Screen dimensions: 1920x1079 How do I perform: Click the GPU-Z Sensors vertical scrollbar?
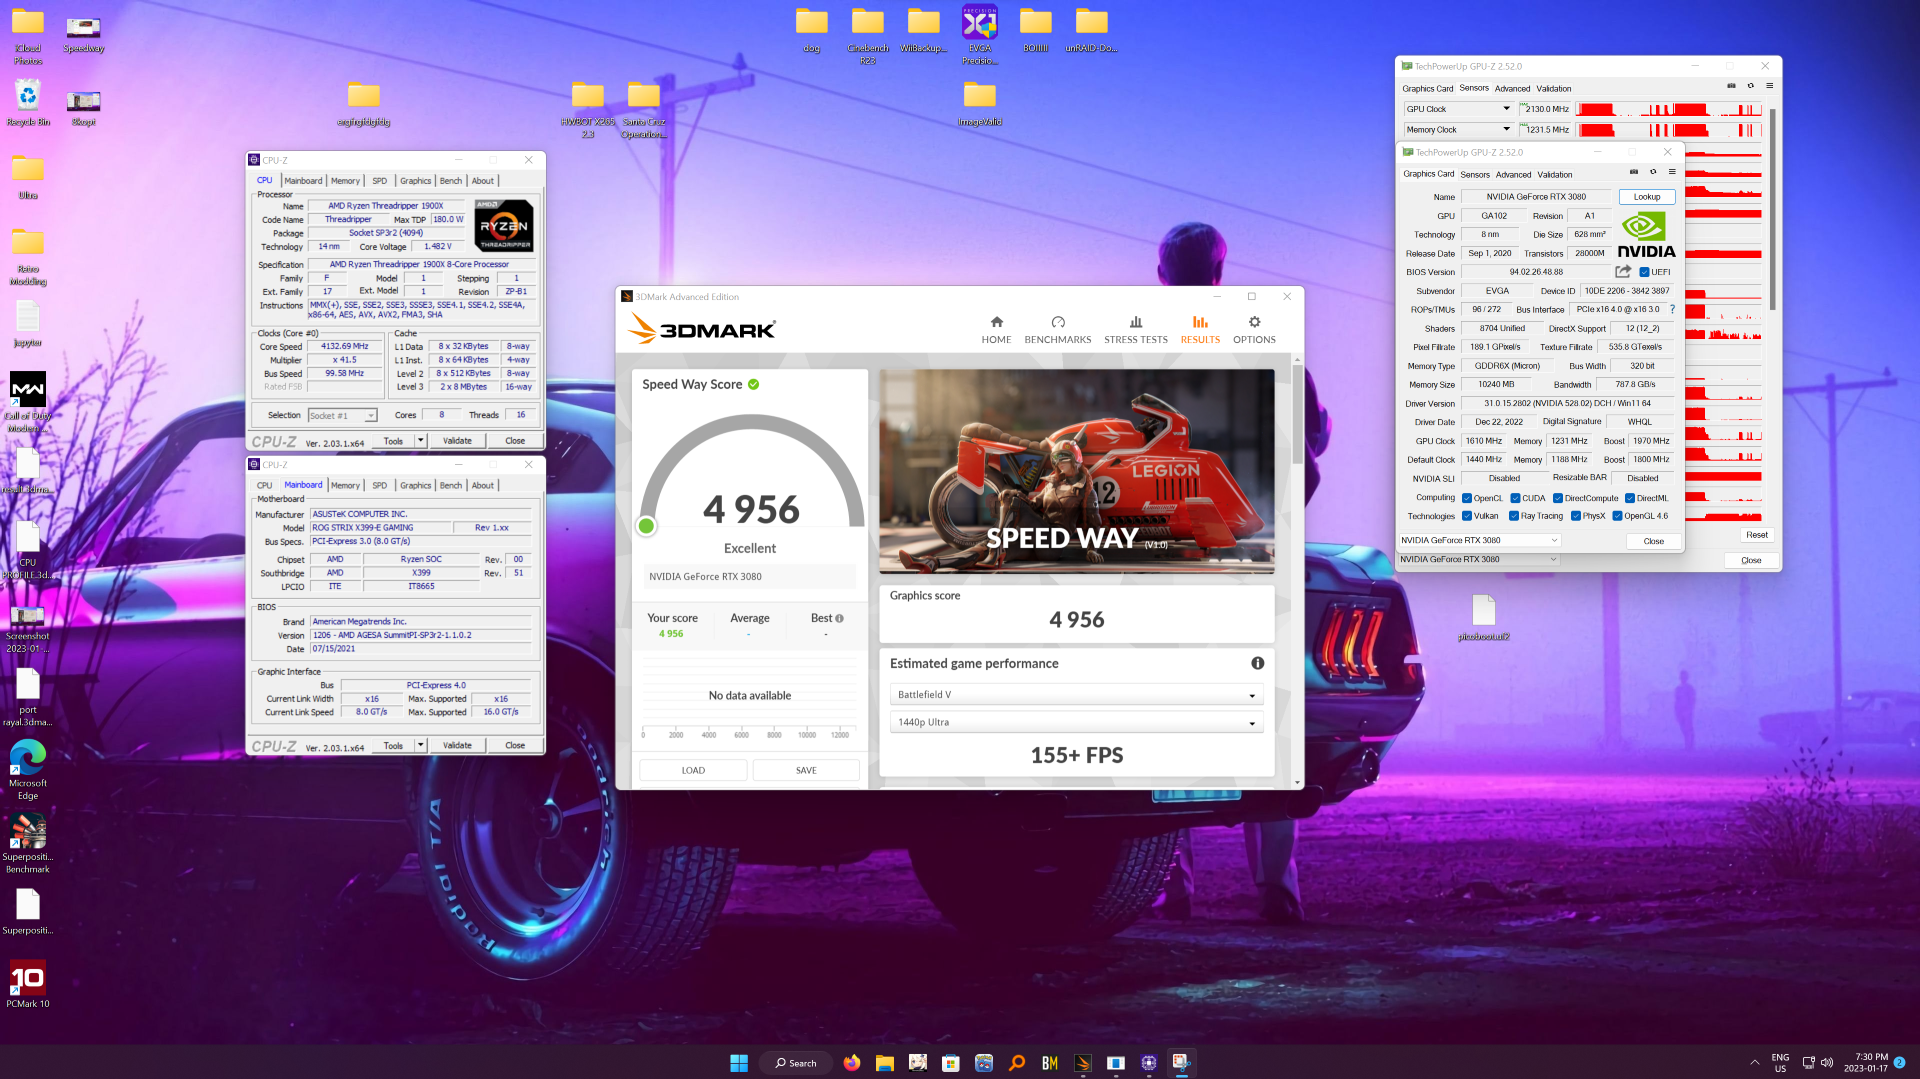click(1773, 208)
